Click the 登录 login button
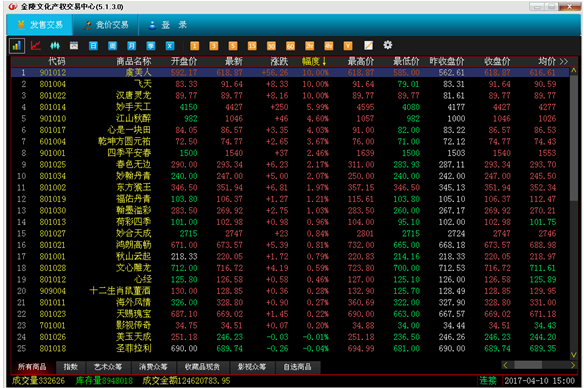The width and height of the screenshot is (584, 388). [168, 25]
